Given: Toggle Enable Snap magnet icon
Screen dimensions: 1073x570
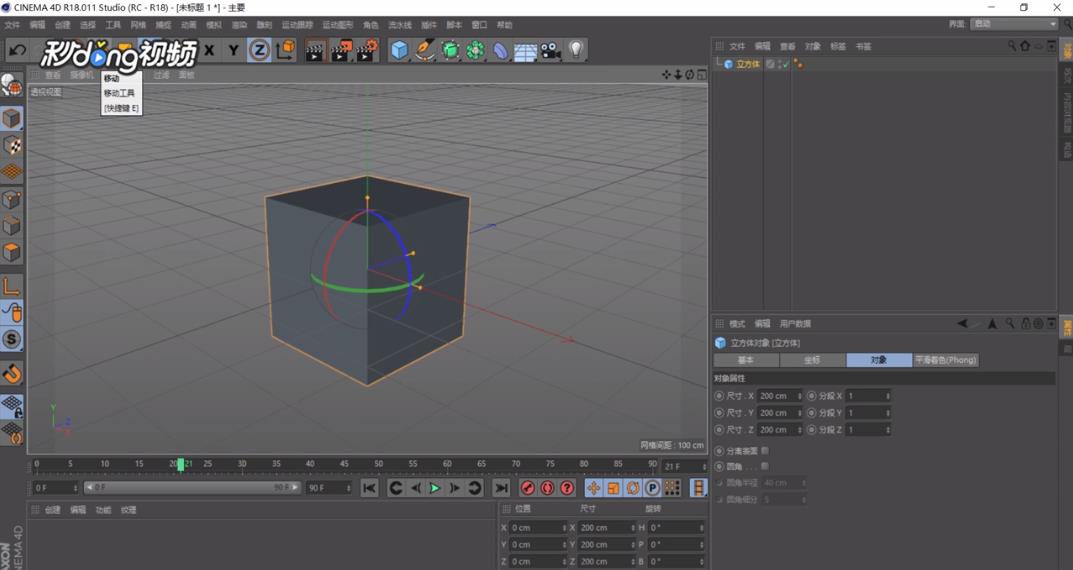Looking at the screenshot, I should point(12,374).
